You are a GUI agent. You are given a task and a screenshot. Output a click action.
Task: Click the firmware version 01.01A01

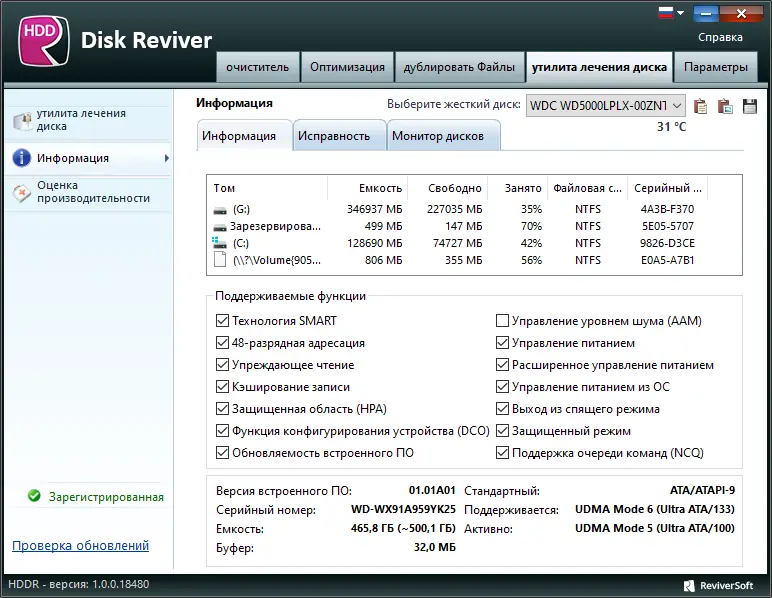tap(432, 490)
